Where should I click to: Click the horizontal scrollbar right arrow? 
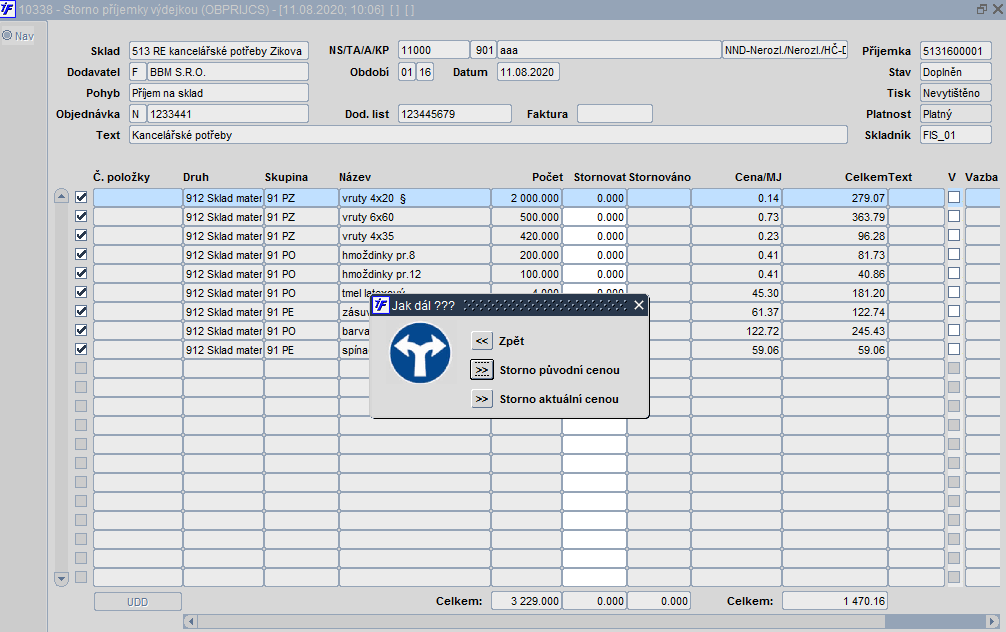(993, 621)
